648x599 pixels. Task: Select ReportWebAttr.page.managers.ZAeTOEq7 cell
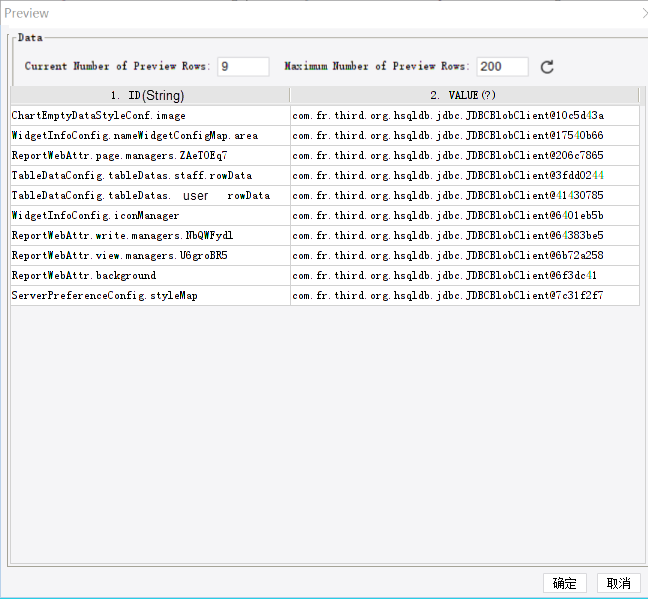point(150,155)
